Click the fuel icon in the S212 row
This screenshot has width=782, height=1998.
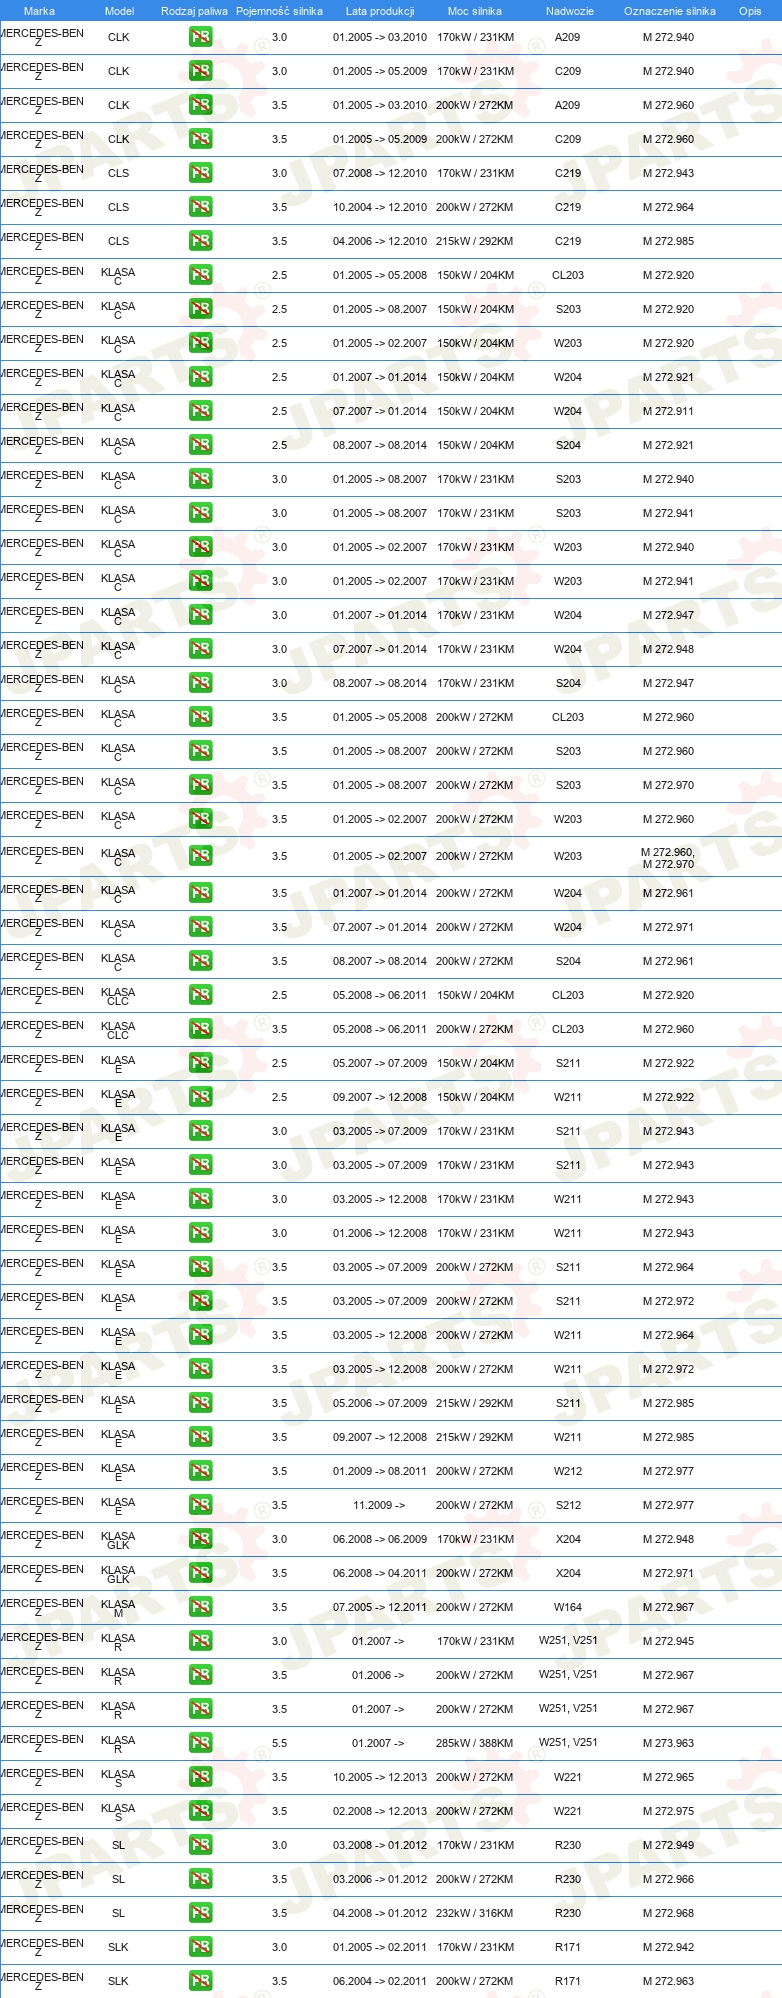[x=200, y=1505]
